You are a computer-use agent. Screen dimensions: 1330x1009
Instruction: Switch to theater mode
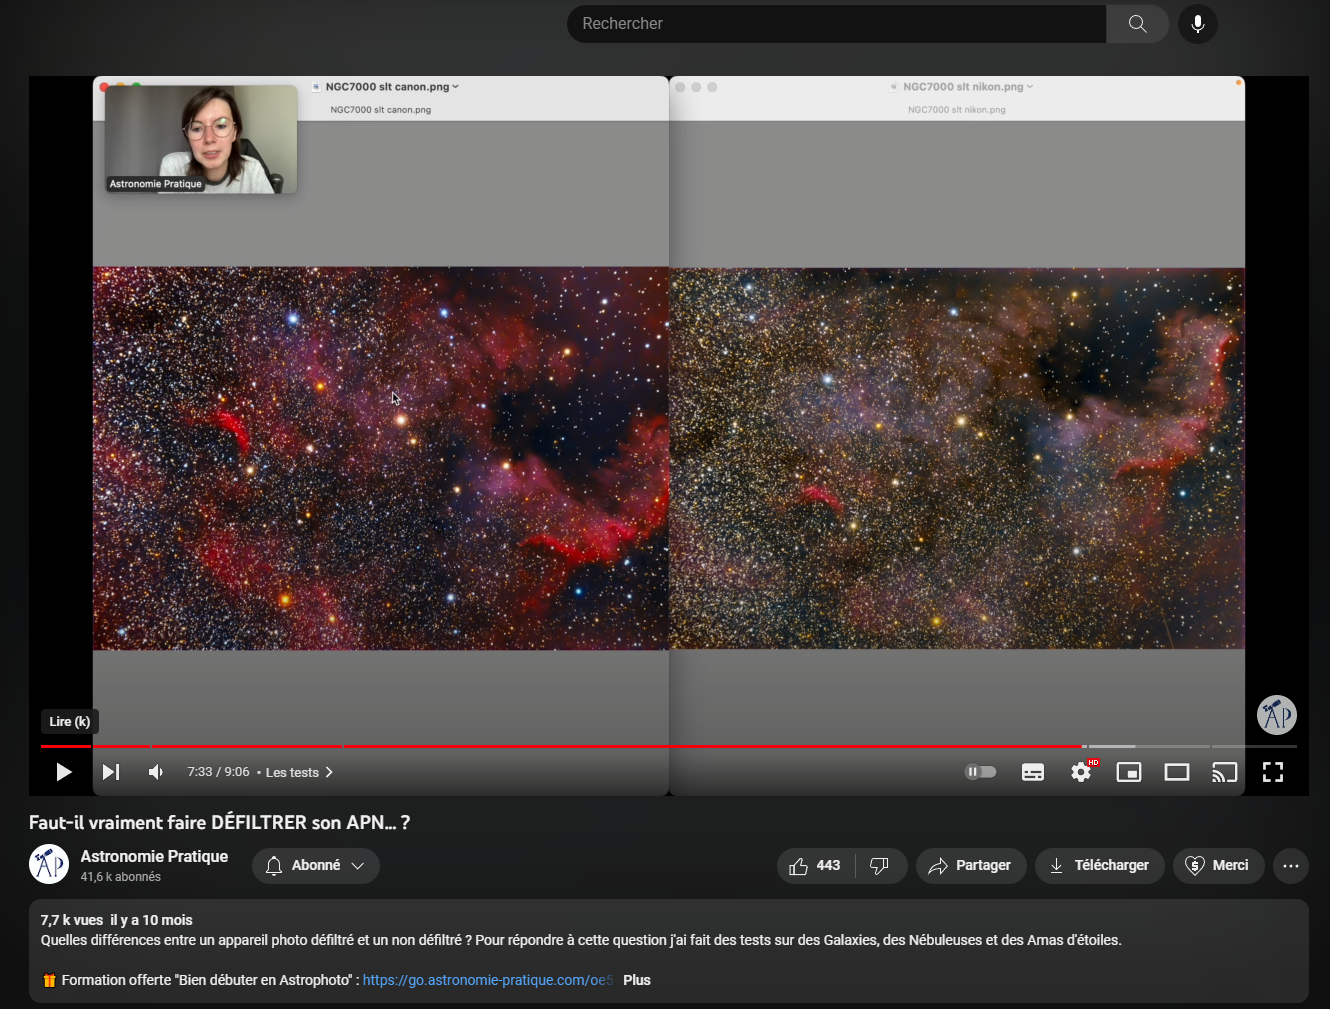click(1177, 772)
